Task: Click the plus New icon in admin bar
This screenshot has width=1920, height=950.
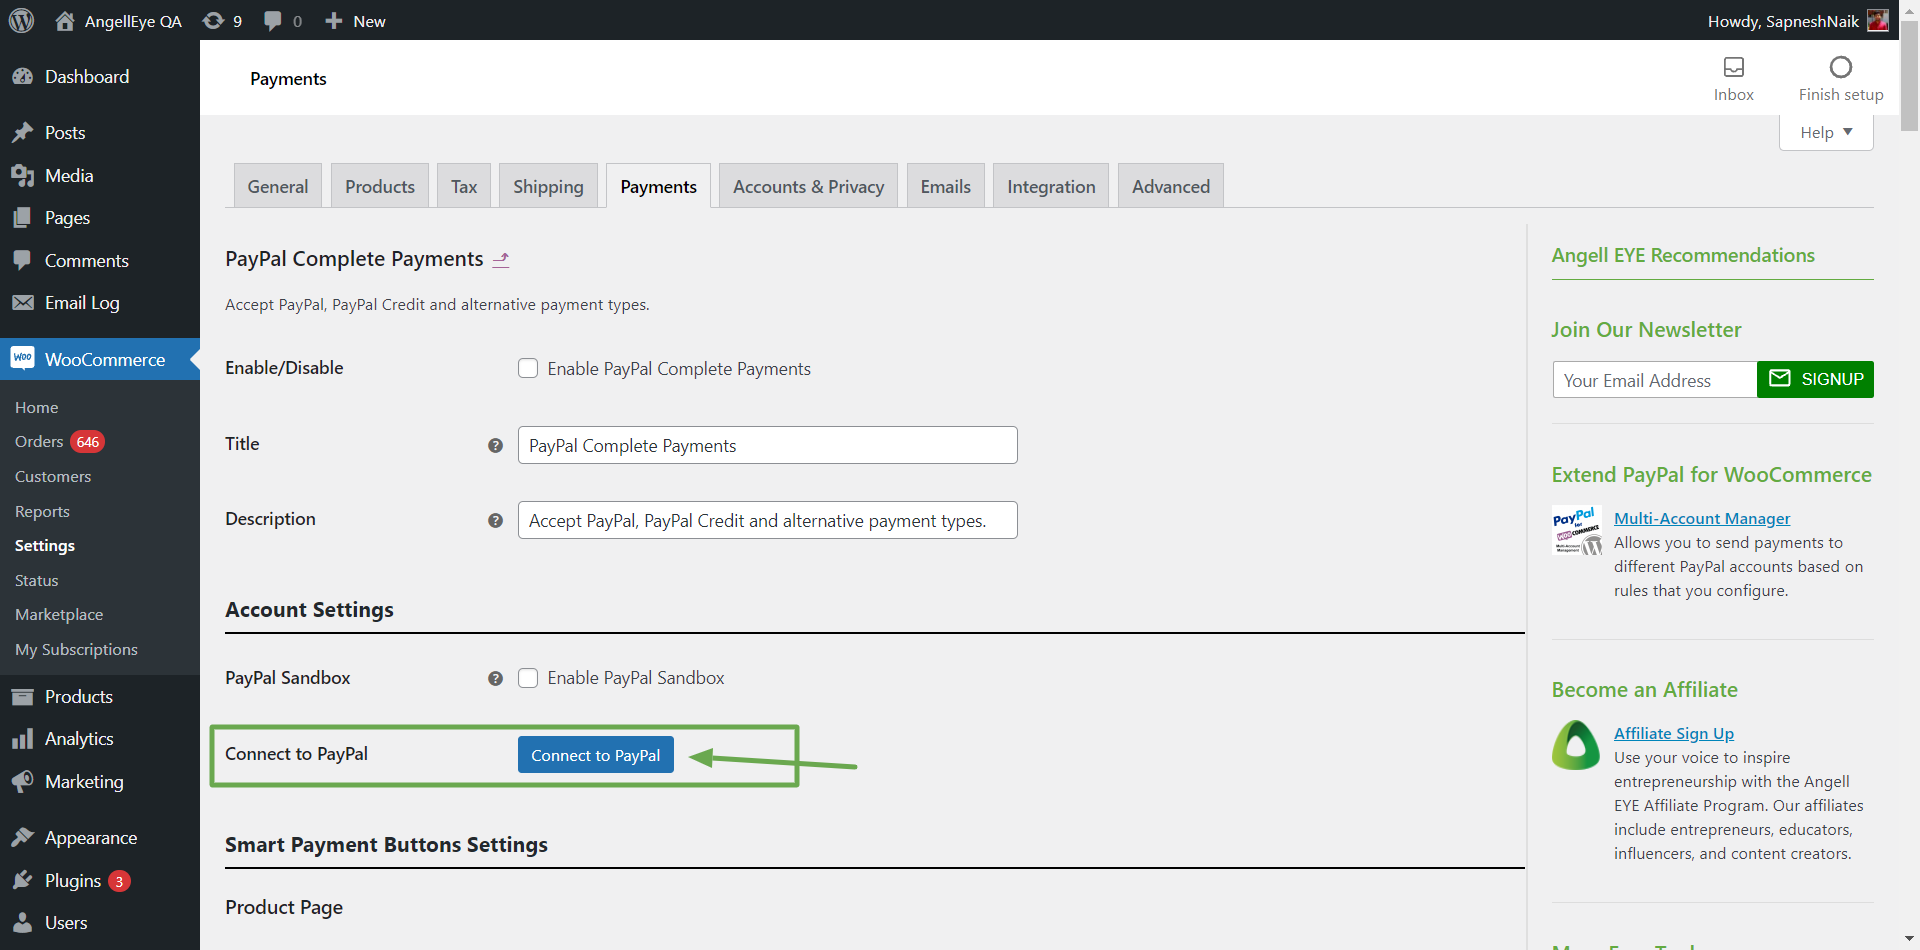Action: 334,21
